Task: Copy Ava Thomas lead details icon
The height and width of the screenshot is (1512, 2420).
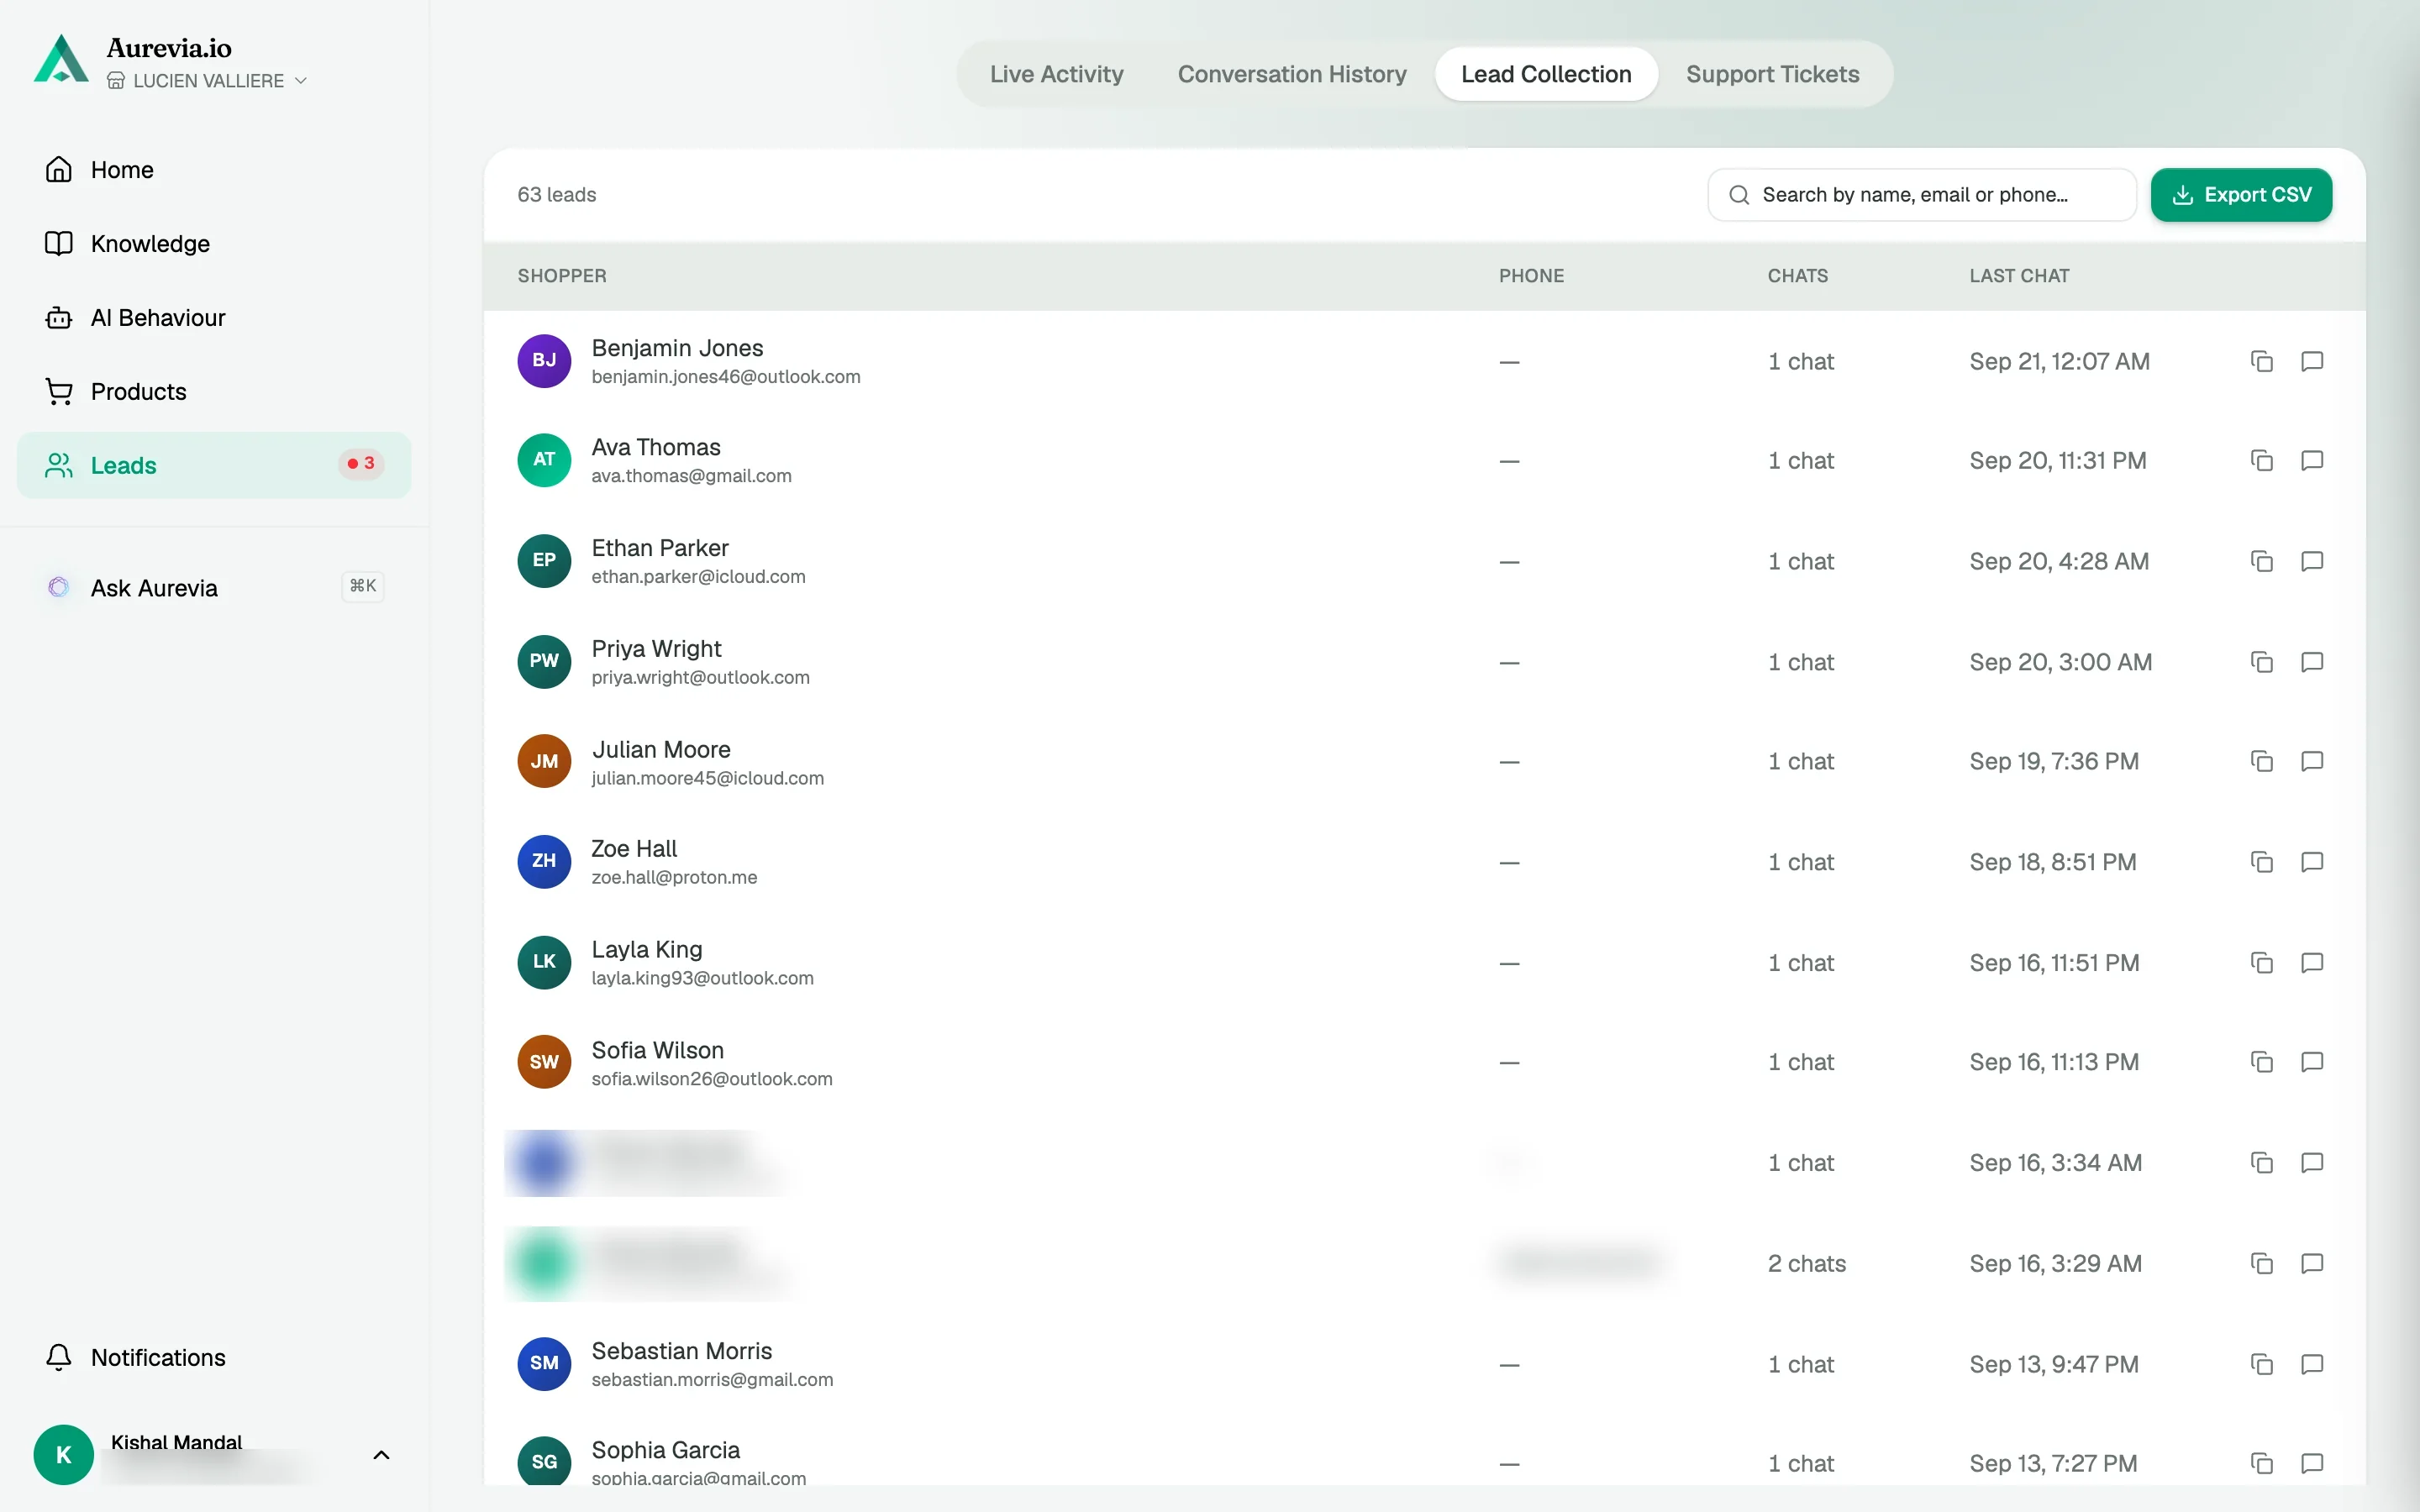Action: click(2261, 460)
